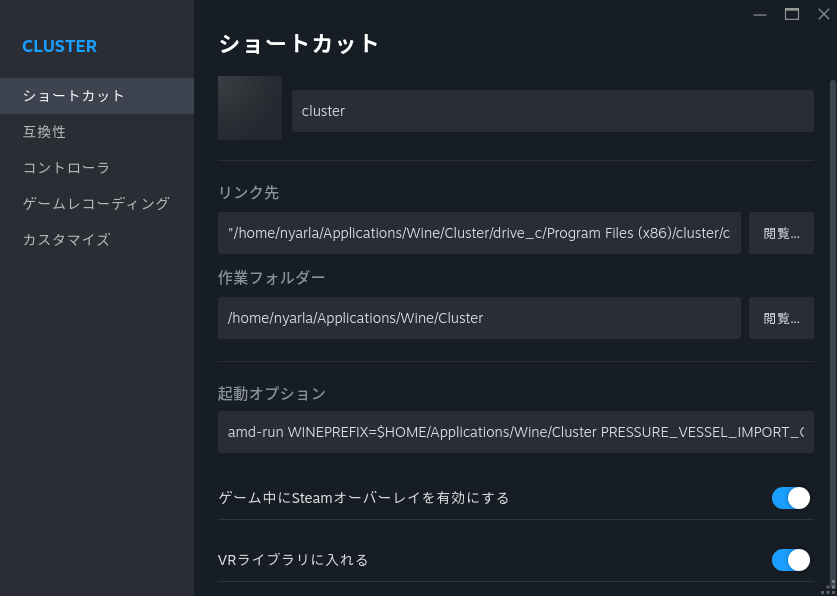This screenshot has height=596, width=837.
Task: Click the CLUSTER title in sidebar
Action: (x=60, y=46)
